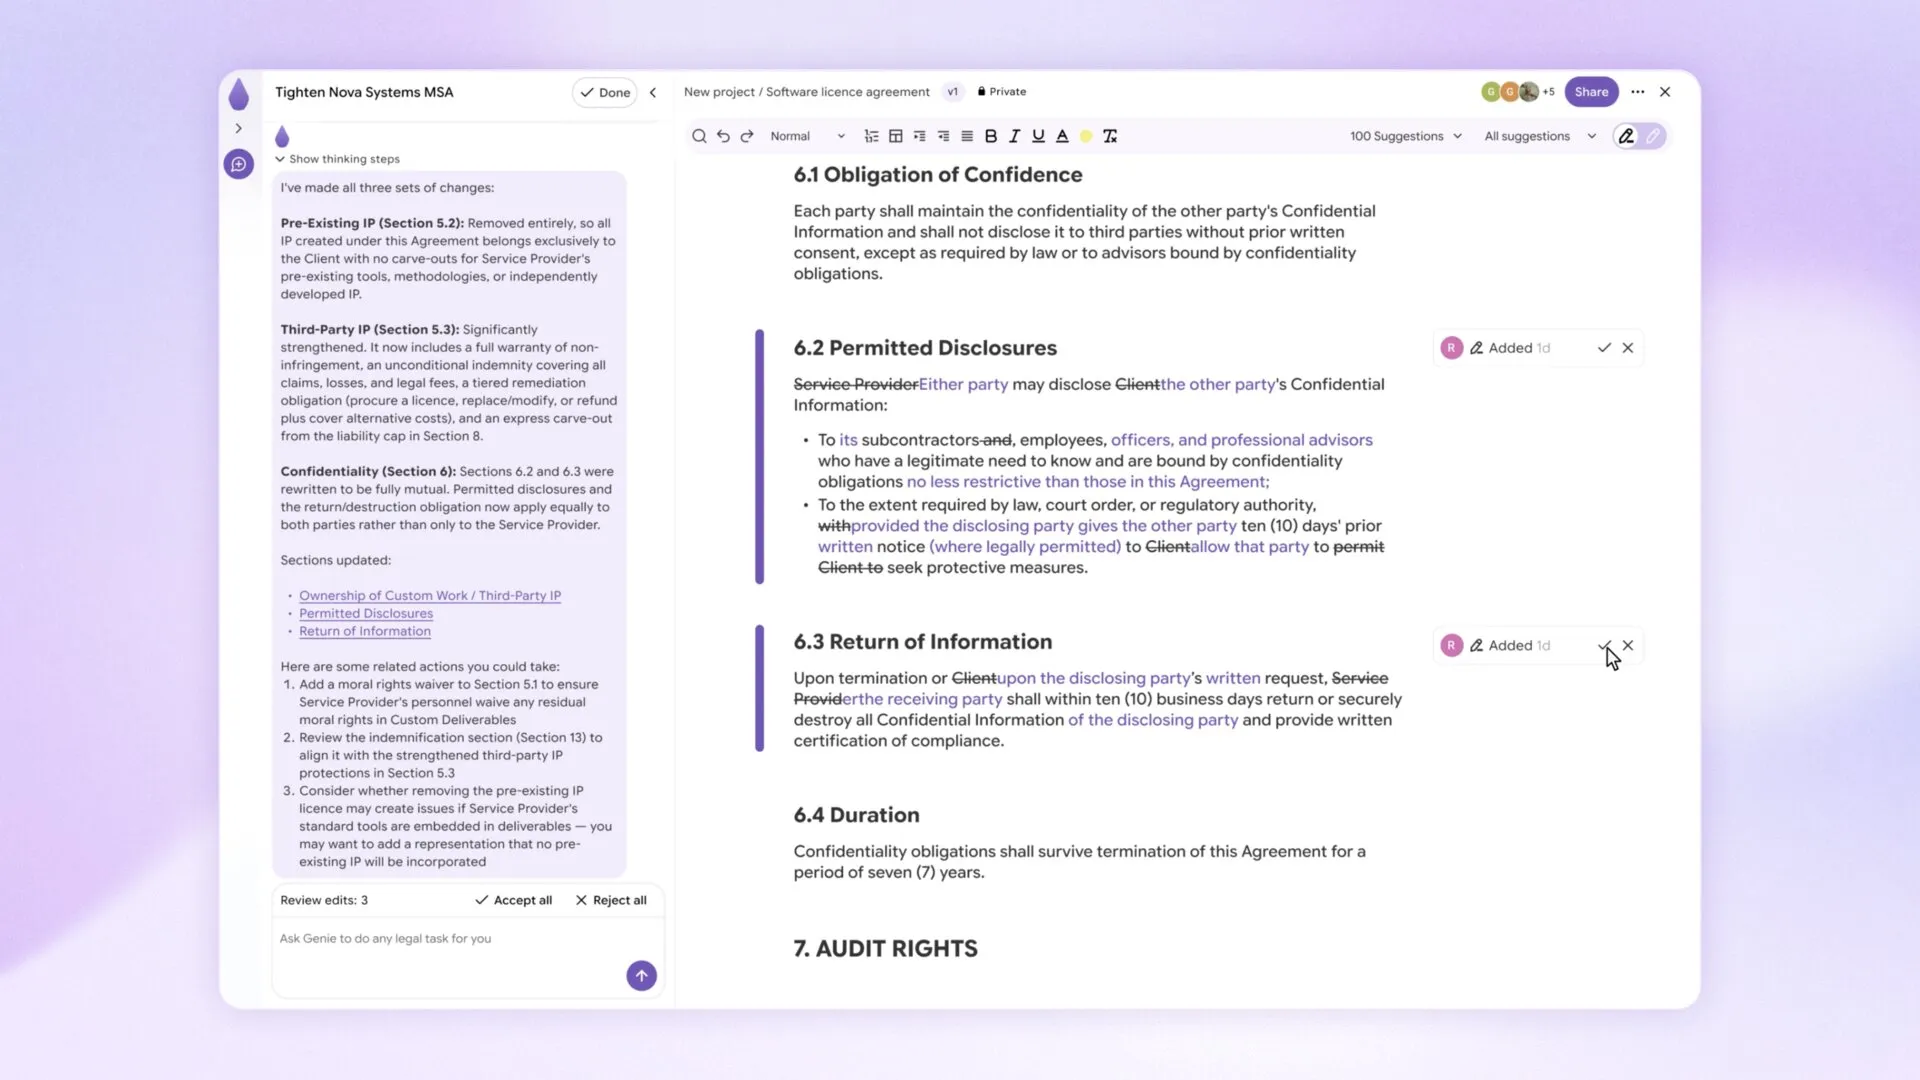Click reviewer avatar R on 6.3 suggestion
The width and height of the screenshot is (1920, 1080).
point(1451,645)
